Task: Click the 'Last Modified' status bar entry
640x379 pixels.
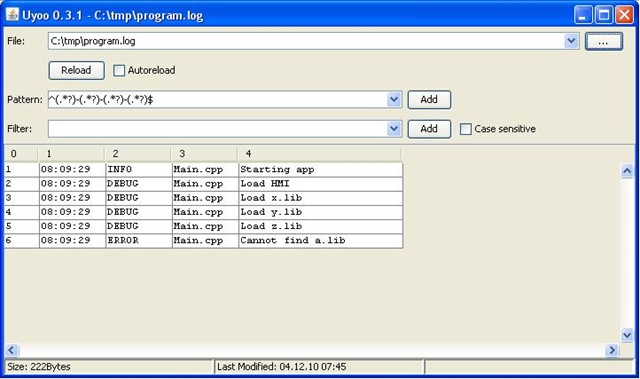Action: click(x=319, y=367)
